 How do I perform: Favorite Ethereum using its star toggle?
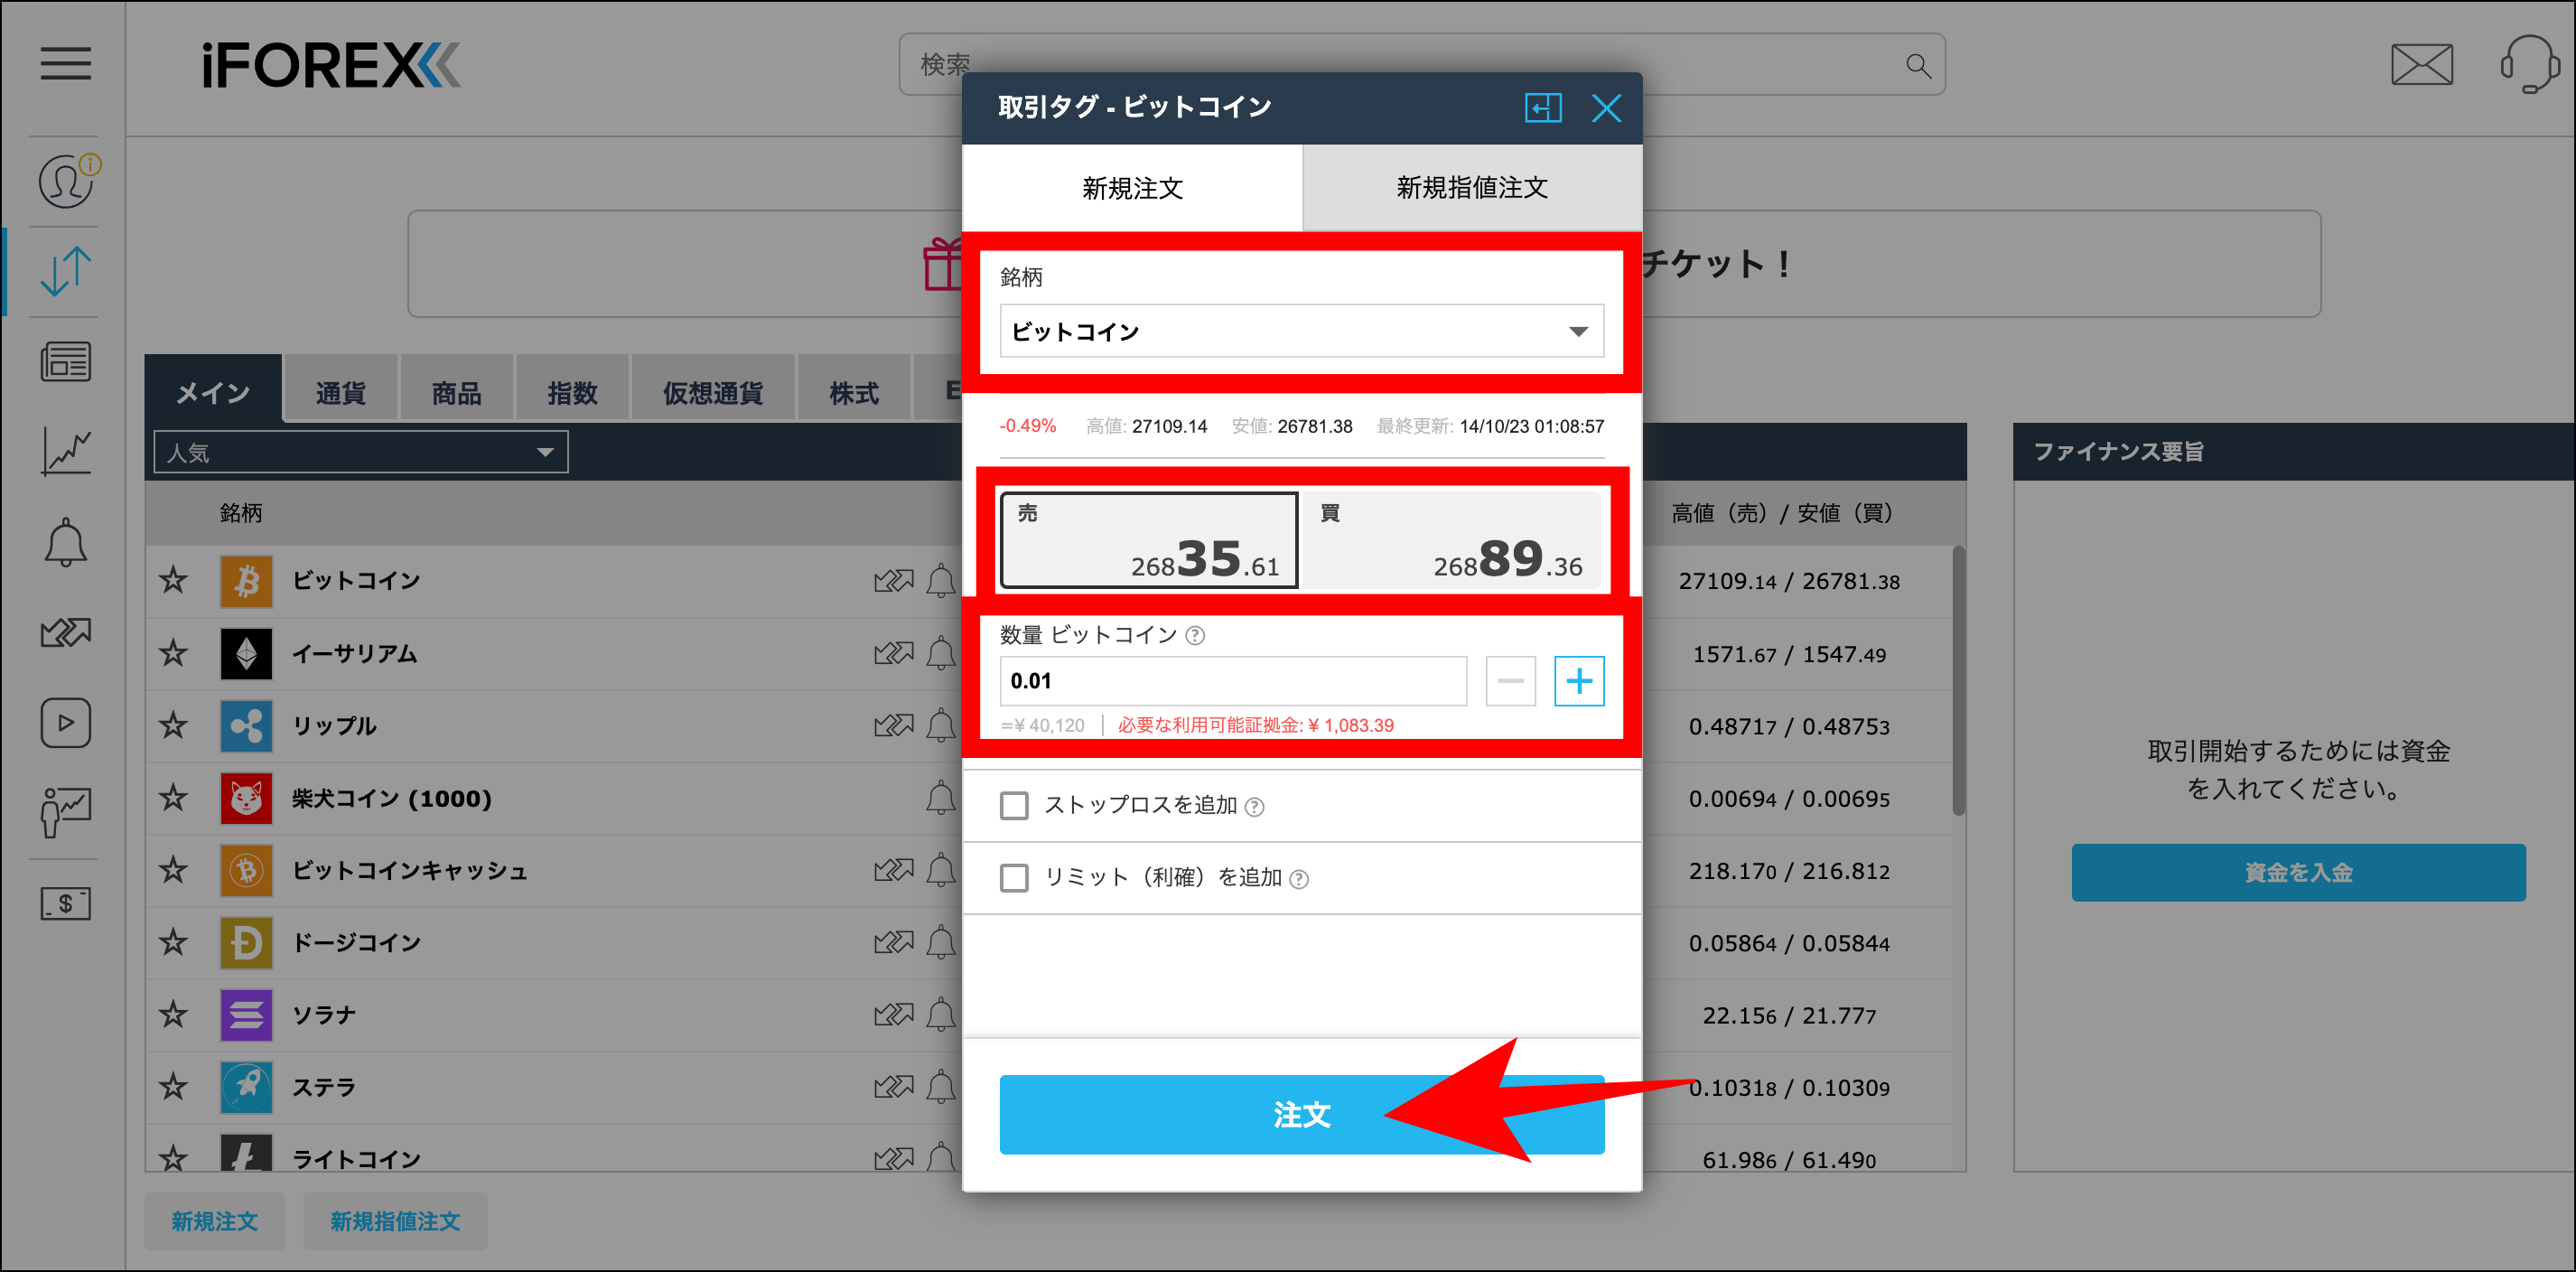(173, 653)
